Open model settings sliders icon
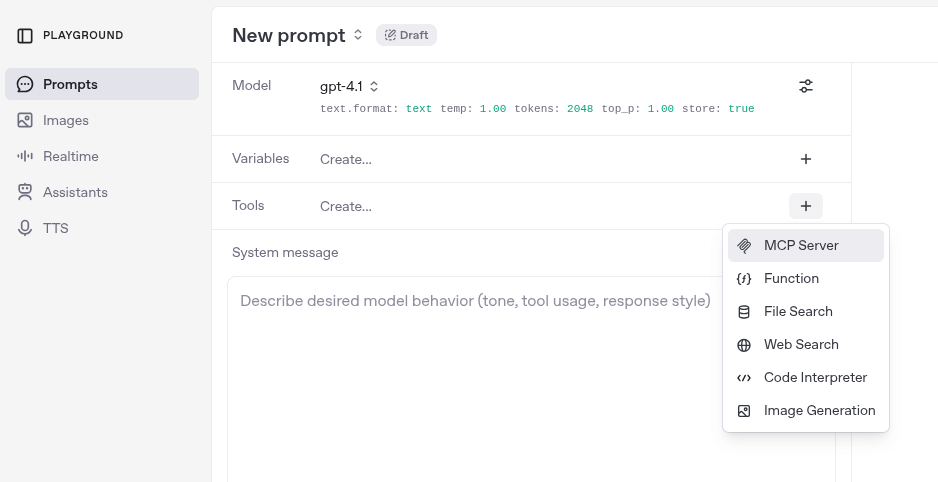The image size is (938, 482). point(805,87)
